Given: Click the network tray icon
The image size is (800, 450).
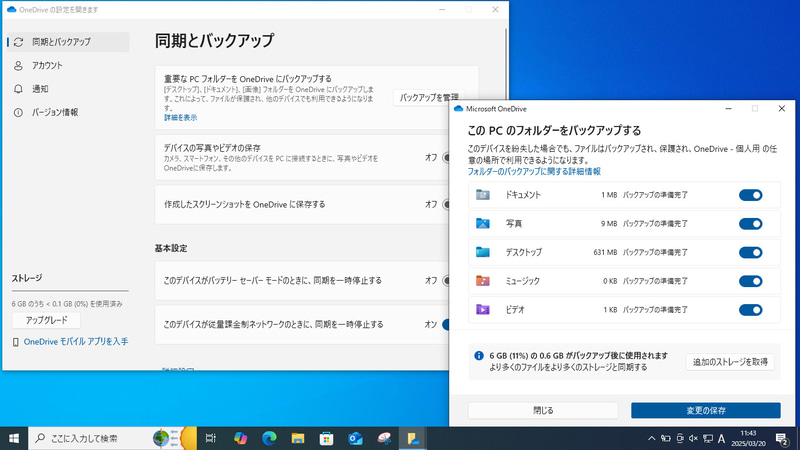Looking at the screenshot, I should tap(708, 438).
